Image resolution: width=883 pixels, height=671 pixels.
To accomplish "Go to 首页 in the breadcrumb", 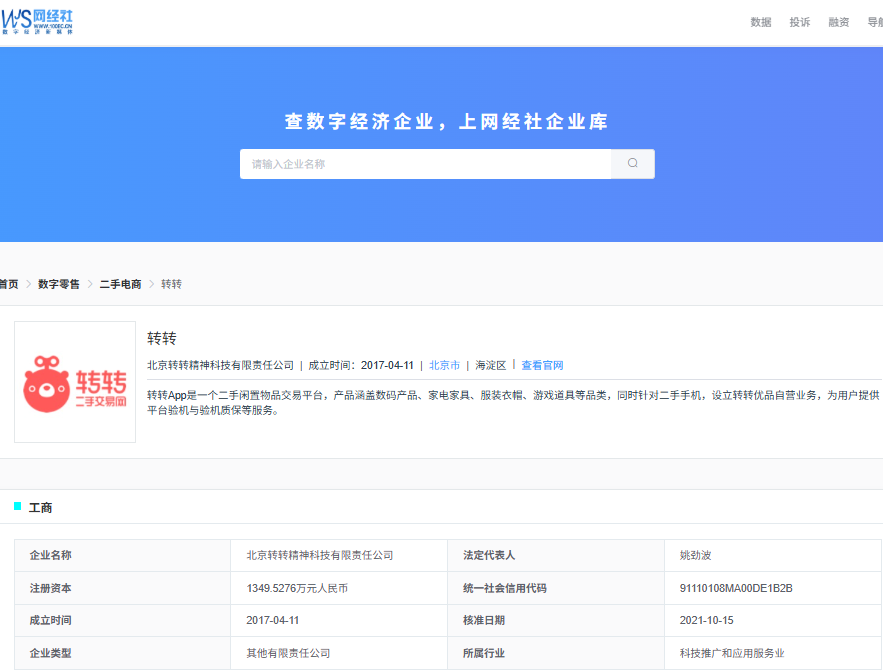I will [x=9, y=284].
